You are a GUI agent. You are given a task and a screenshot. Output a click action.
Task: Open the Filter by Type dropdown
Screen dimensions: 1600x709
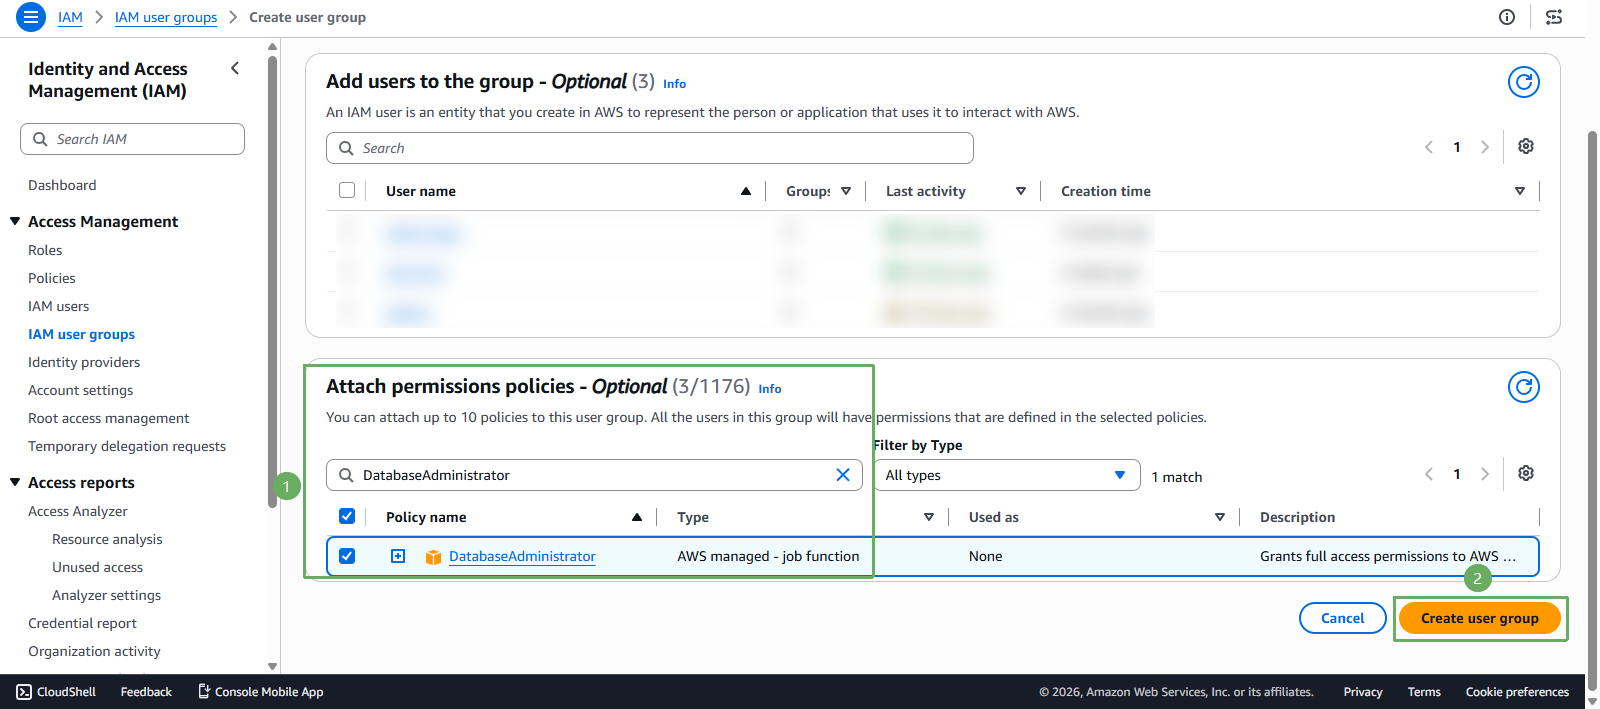tap(1007, 475)
